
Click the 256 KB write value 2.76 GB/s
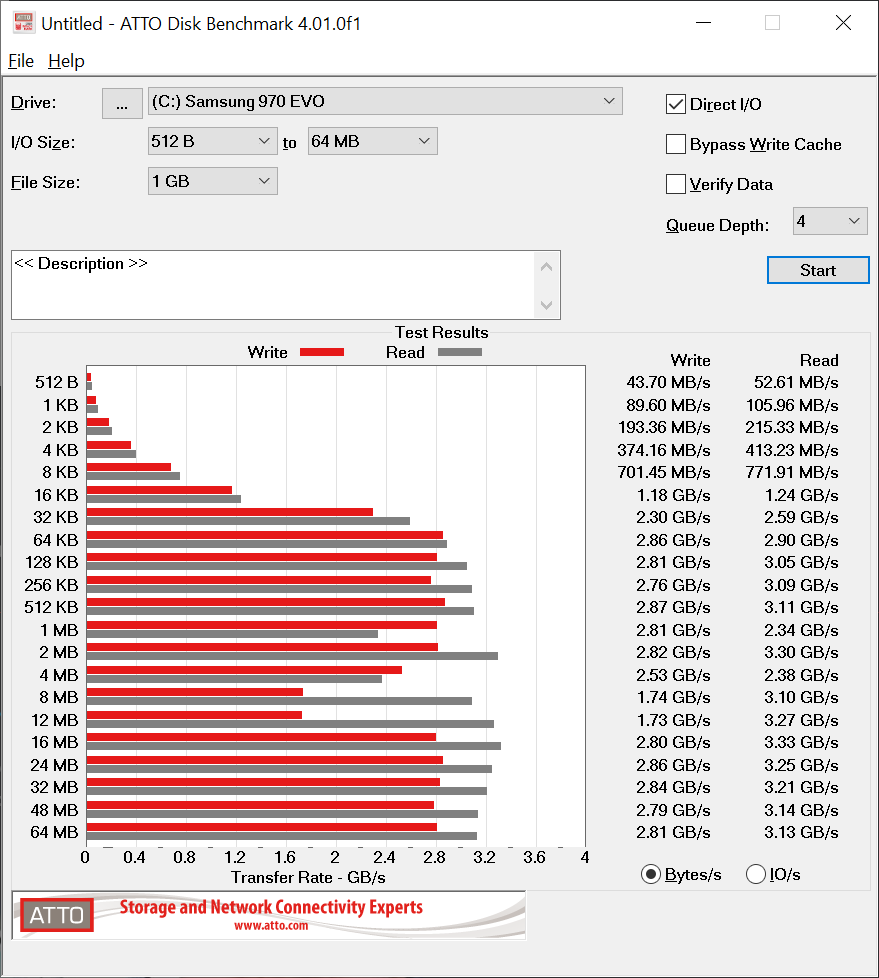coord(673,585)
